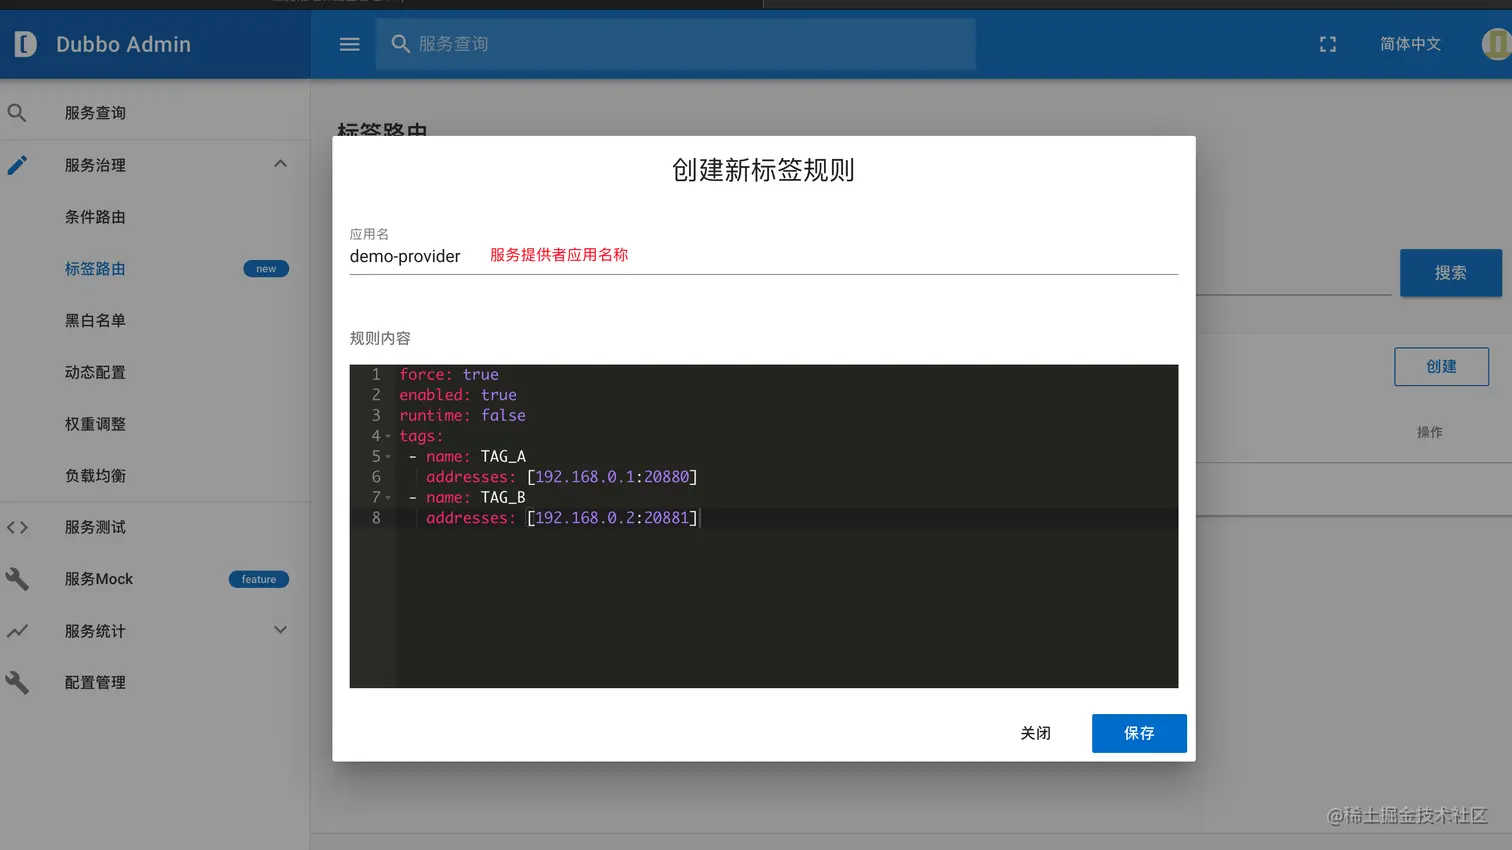The width and height of the screenshot is (1512, 850).
Task: Fold the TAG_A block on line 5
Action: point(388,457)
